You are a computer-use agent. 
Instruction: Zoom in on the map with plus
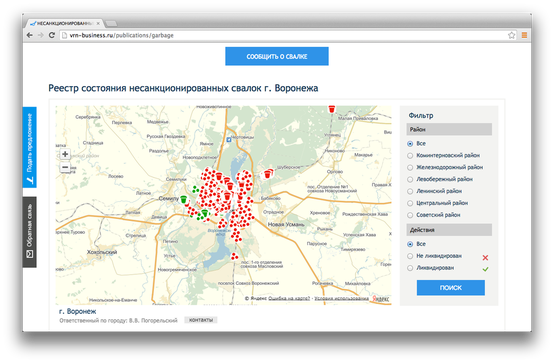point(65,154)
